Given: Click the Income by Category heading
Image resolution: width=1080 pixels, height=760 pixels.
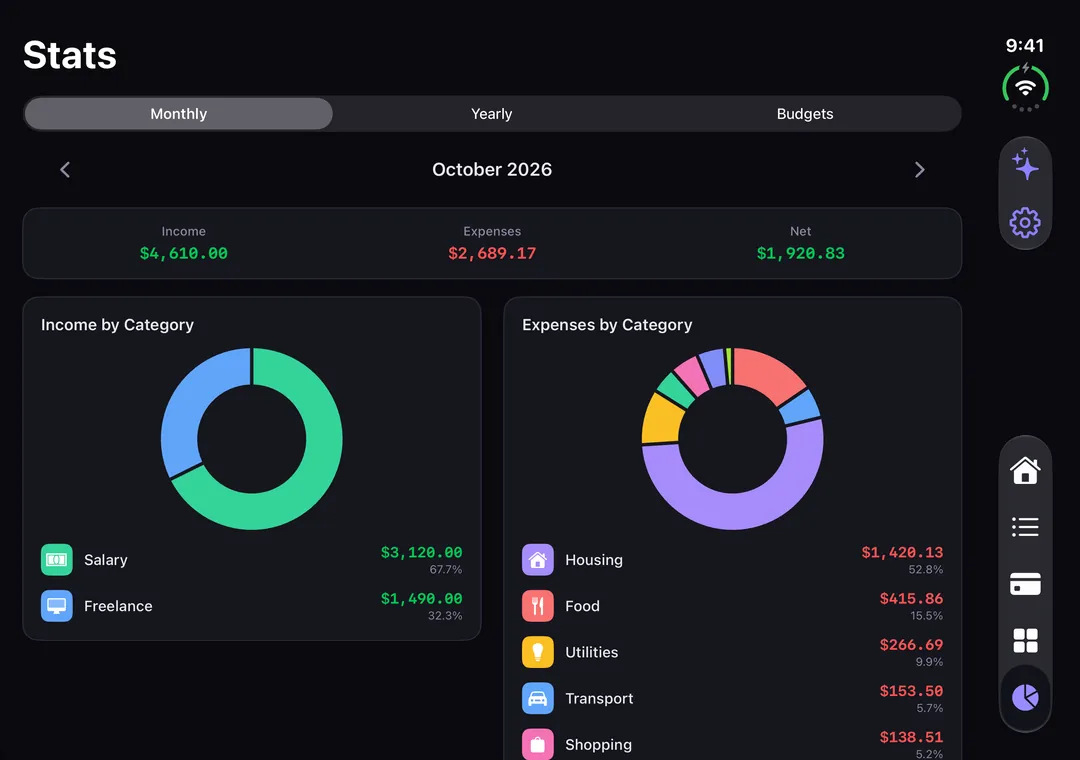Looking at the screenshot, I should 117,325.
